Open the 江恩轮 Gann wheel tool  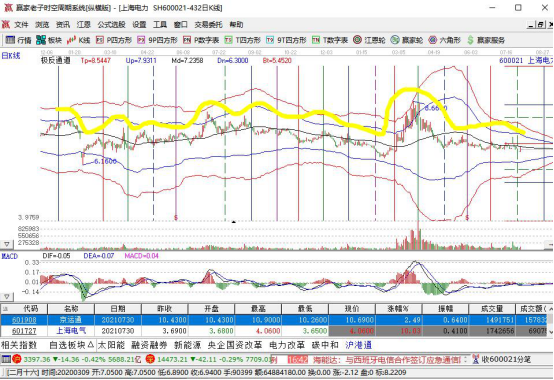tap(369, 40)
